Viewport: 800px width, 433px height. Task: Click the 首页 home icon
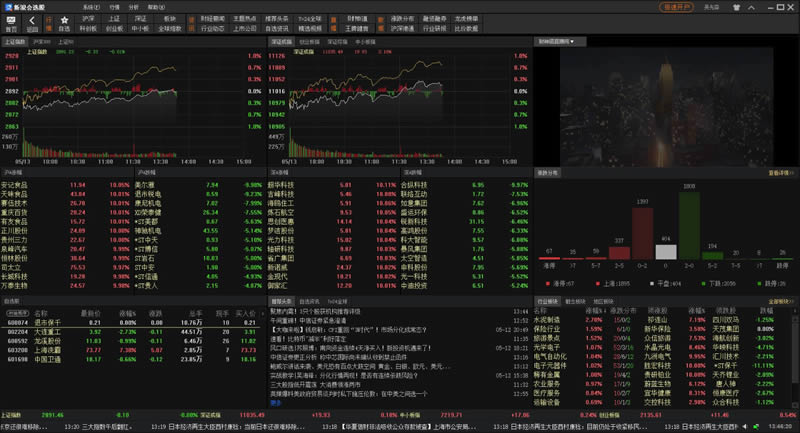pos(12,23)
